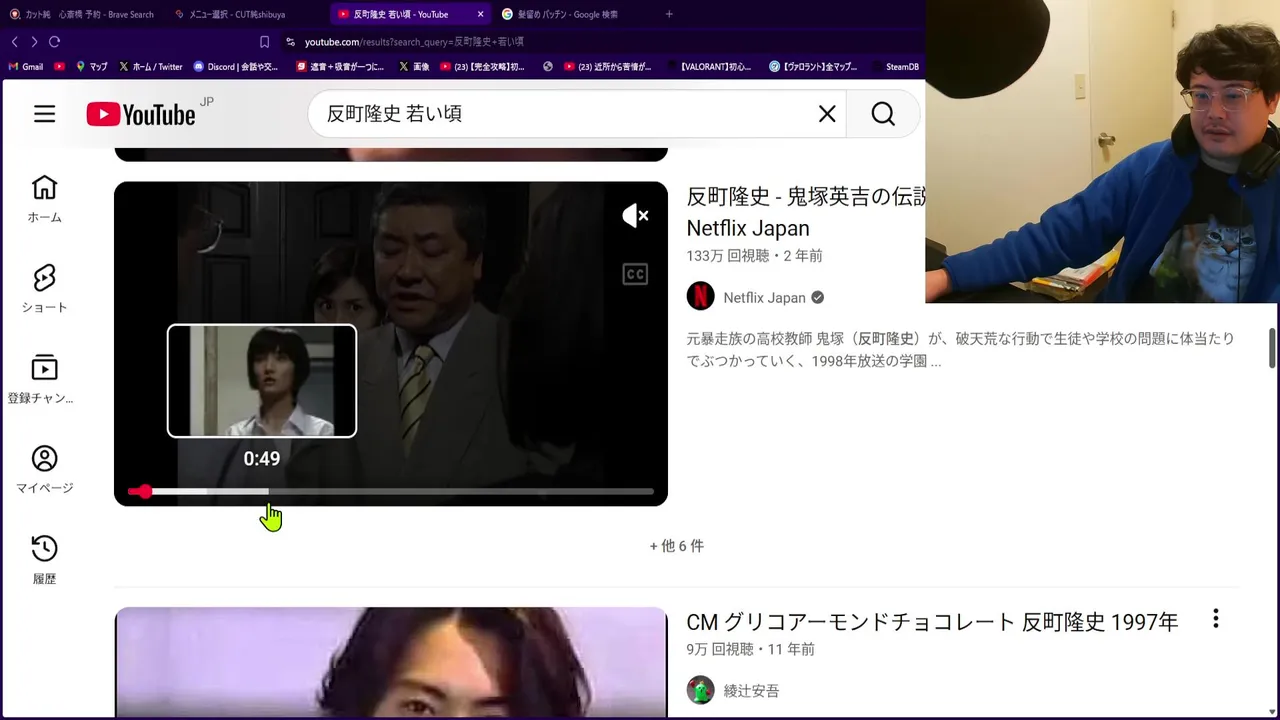Open the 近所から苦情が bookmark
The height and width of the screenshot is (720, 1280).
(609, 67)
